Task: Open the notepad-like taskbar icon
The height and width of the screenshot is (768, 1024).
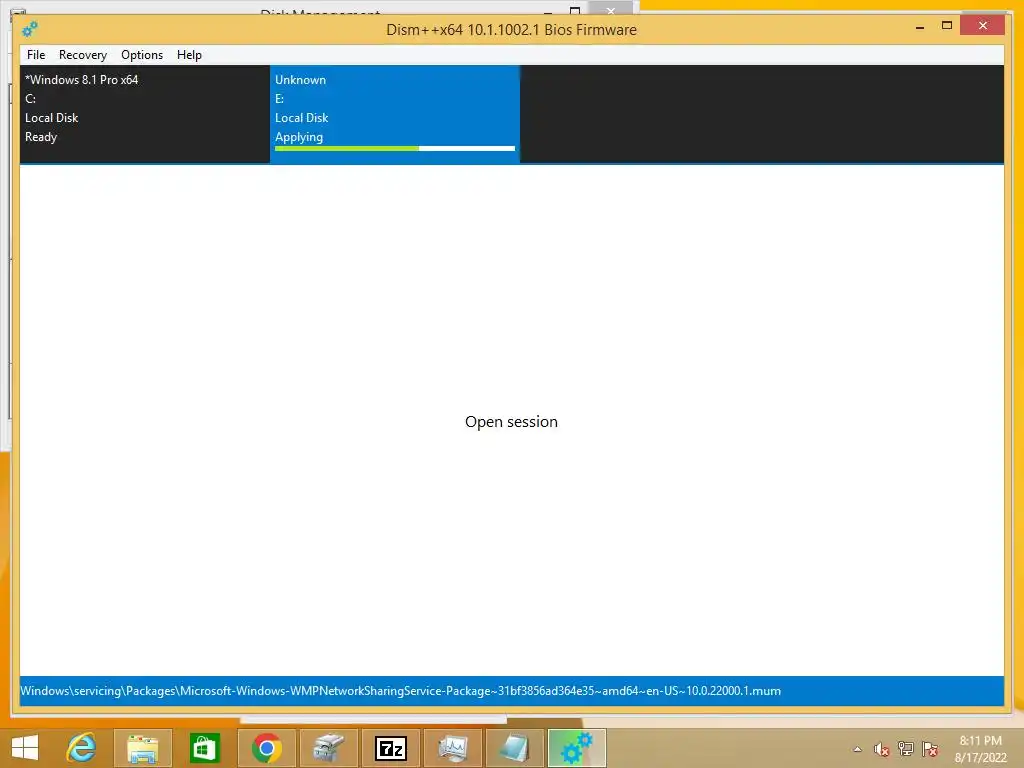Action: click(514, 748)
